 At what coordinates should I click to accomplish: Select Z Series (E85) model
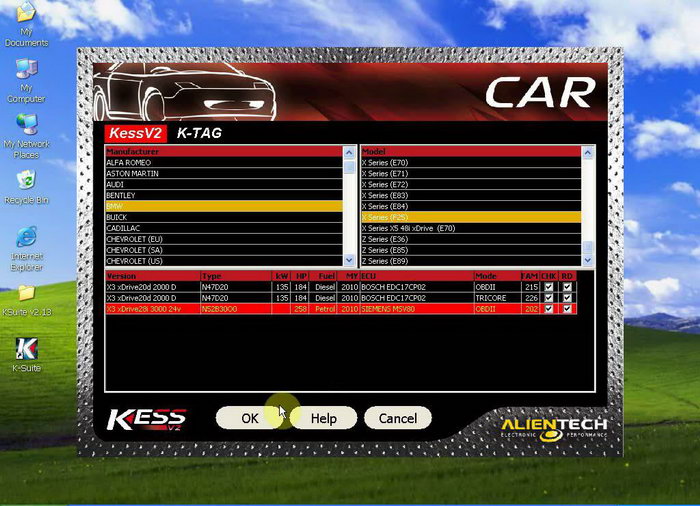(x=471, y=250)
